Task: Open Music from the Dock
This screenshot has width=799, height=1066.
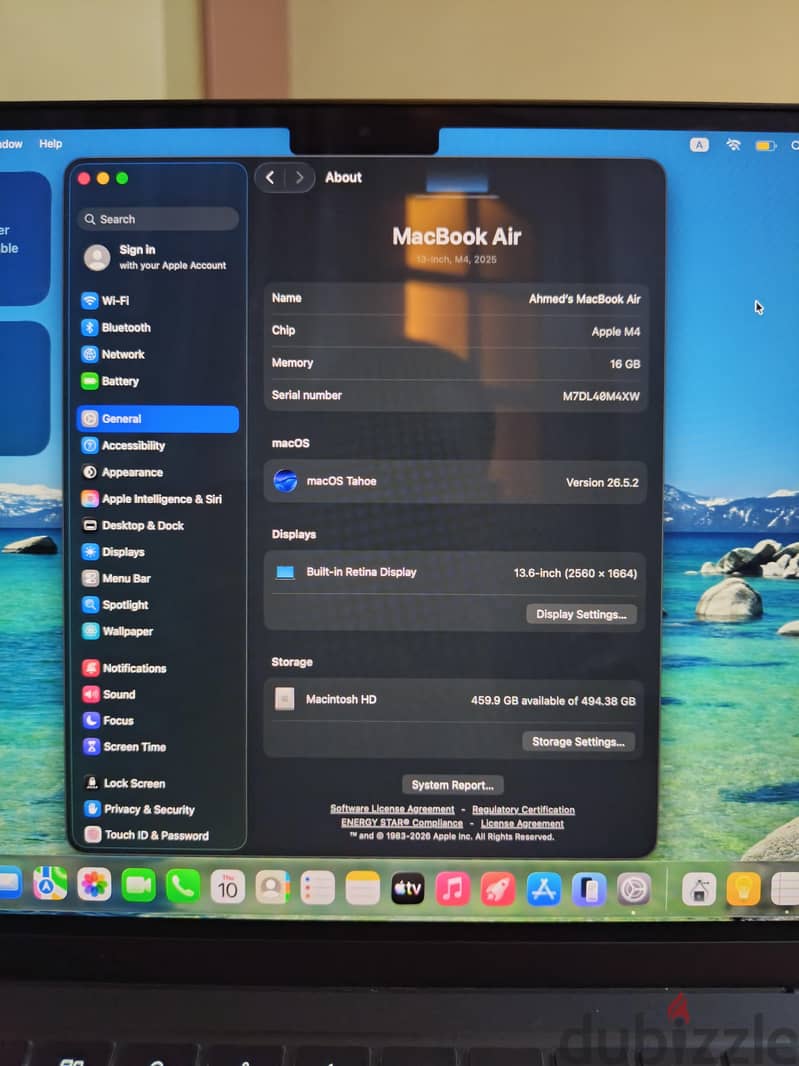Action: pos(453,889)
